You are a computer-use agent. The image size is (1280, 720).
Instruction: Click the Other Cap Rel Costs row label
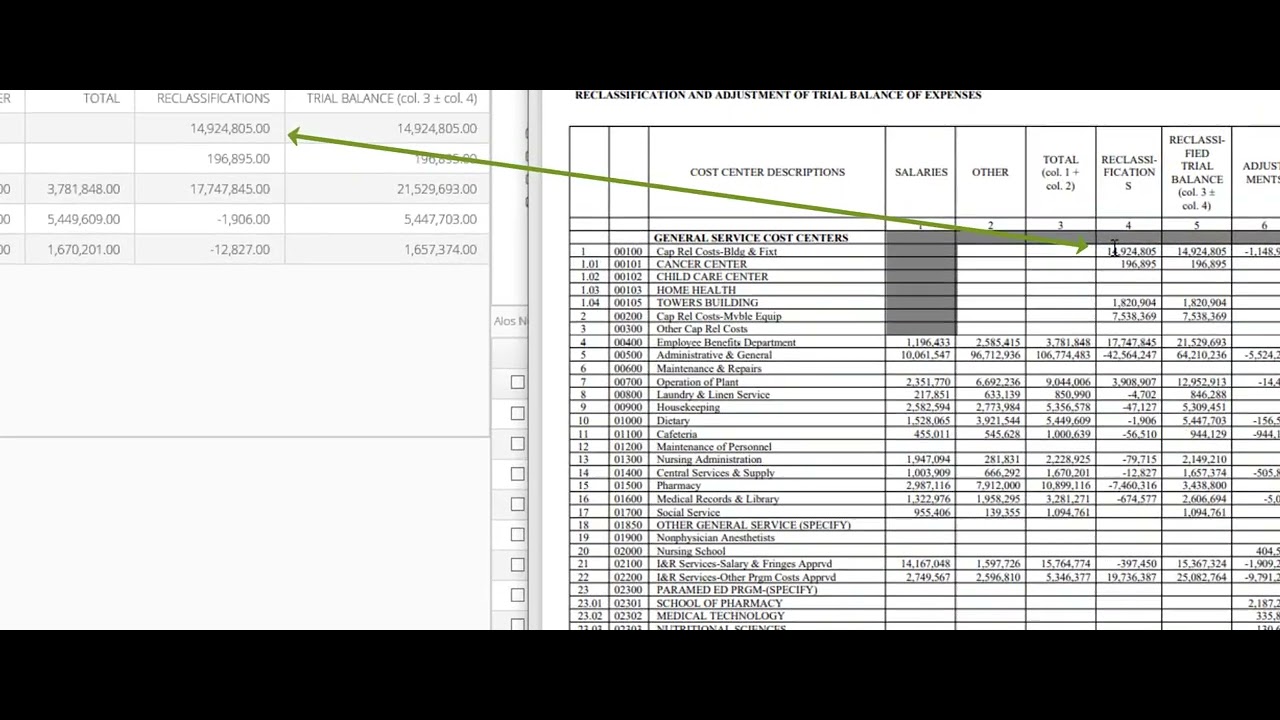pyautogui.click(x=702, y=329)
